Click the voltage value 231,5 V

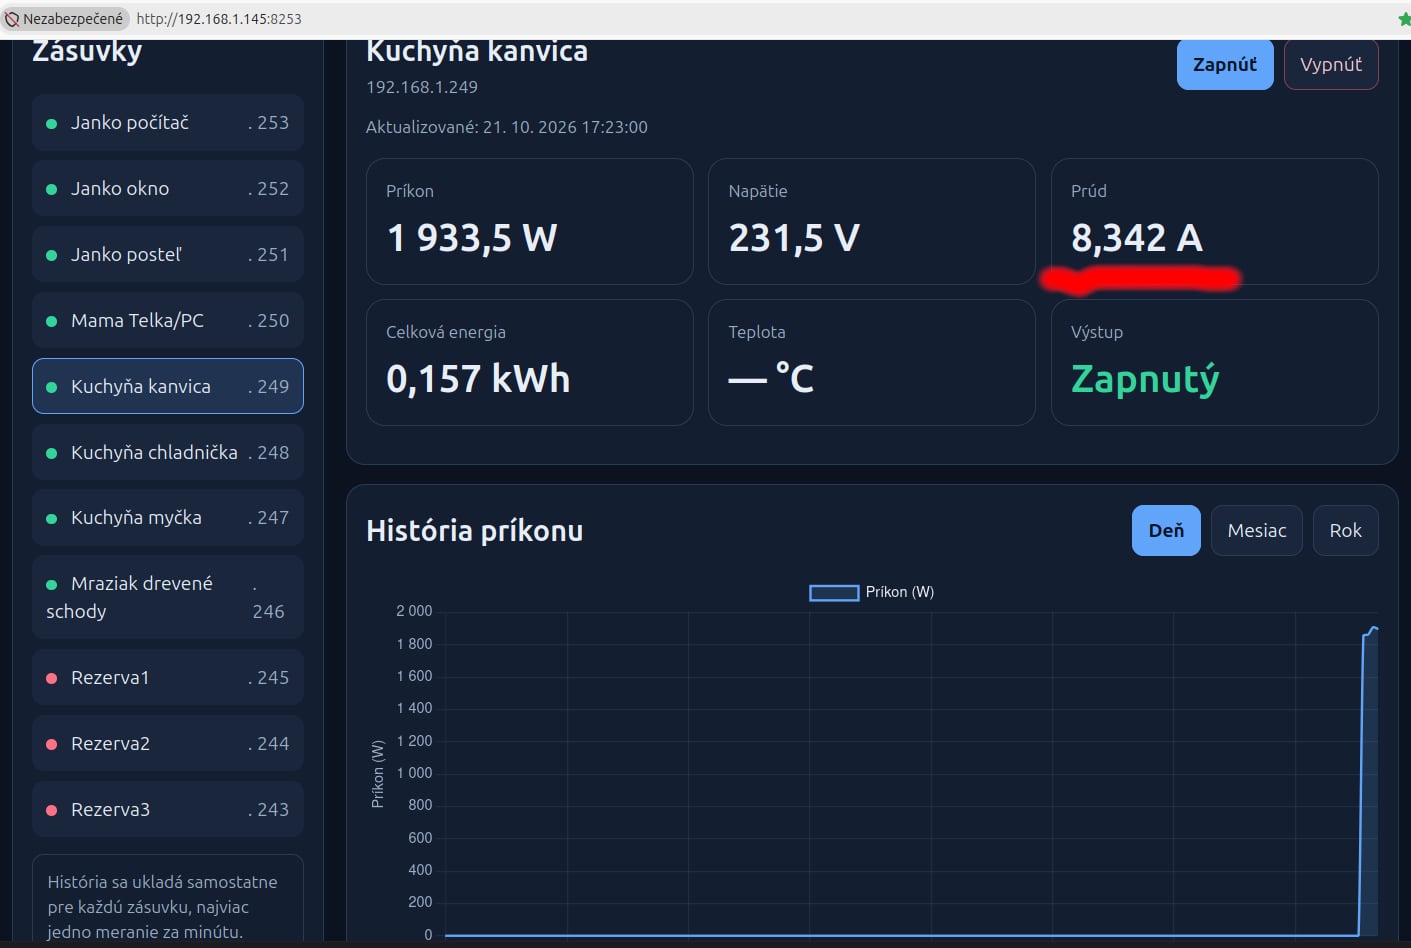click(x=794, y=238)
